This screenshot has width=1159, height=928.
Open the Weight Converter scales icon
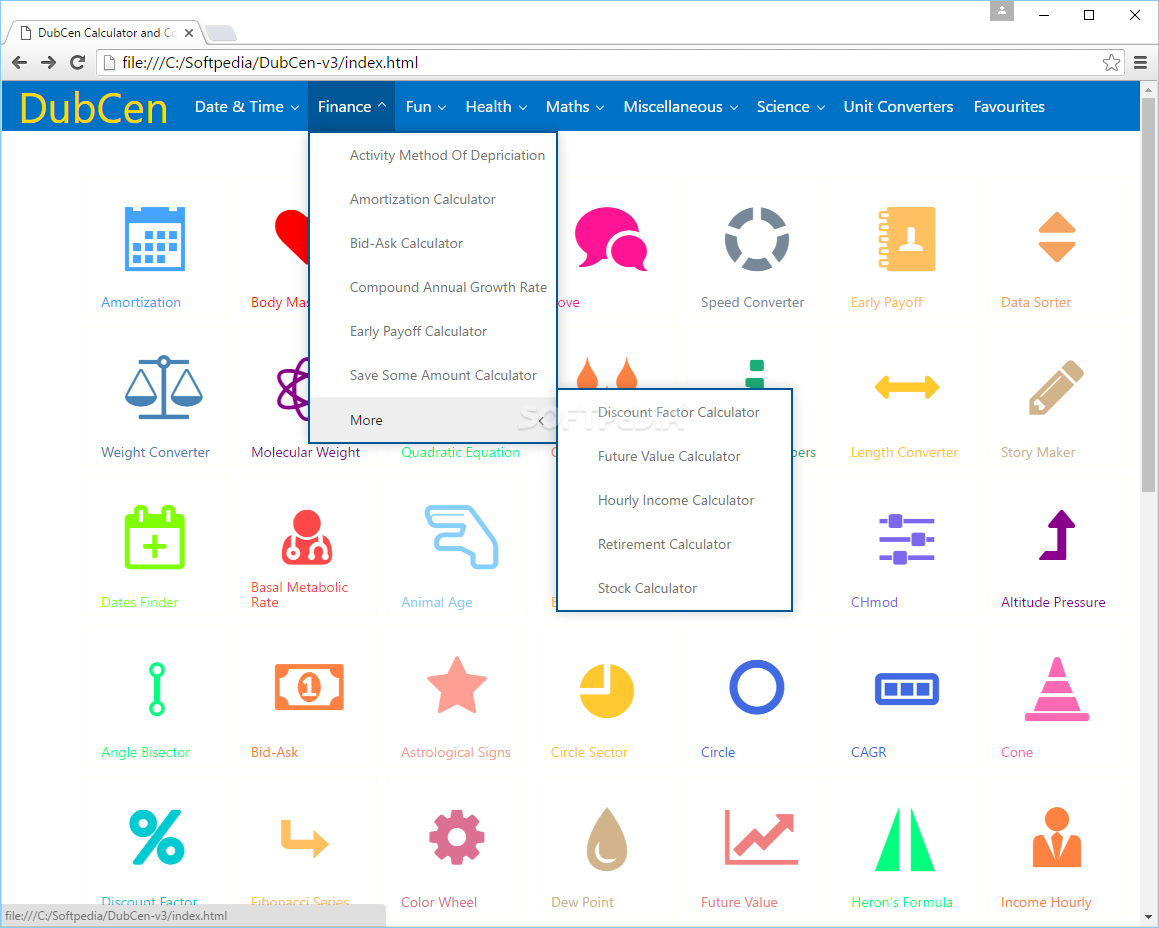pyautogui.click(x=163, y=387)
